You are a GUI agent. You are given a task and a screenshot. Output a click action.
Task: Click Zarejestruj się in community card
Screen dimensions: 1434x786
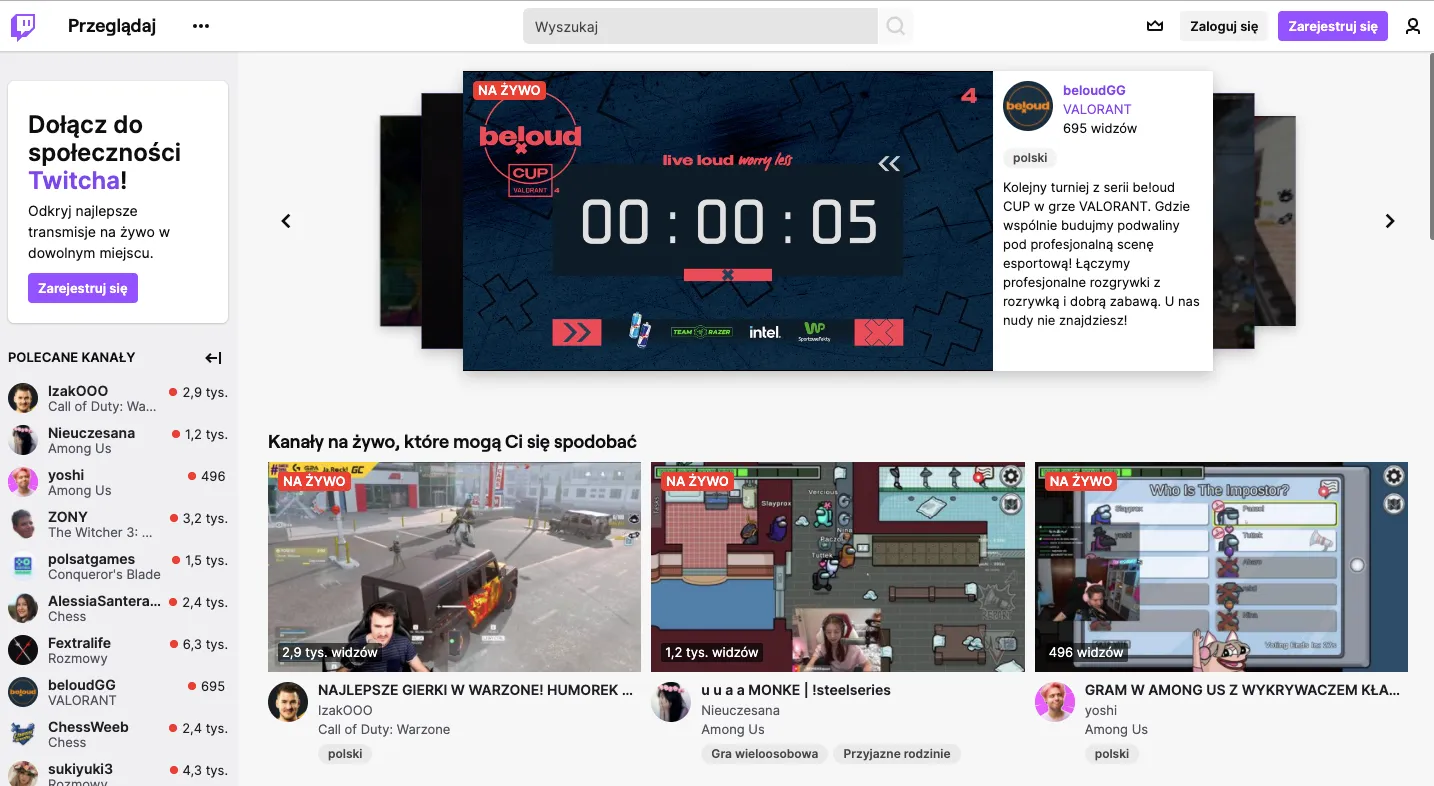tap(83, 288)
